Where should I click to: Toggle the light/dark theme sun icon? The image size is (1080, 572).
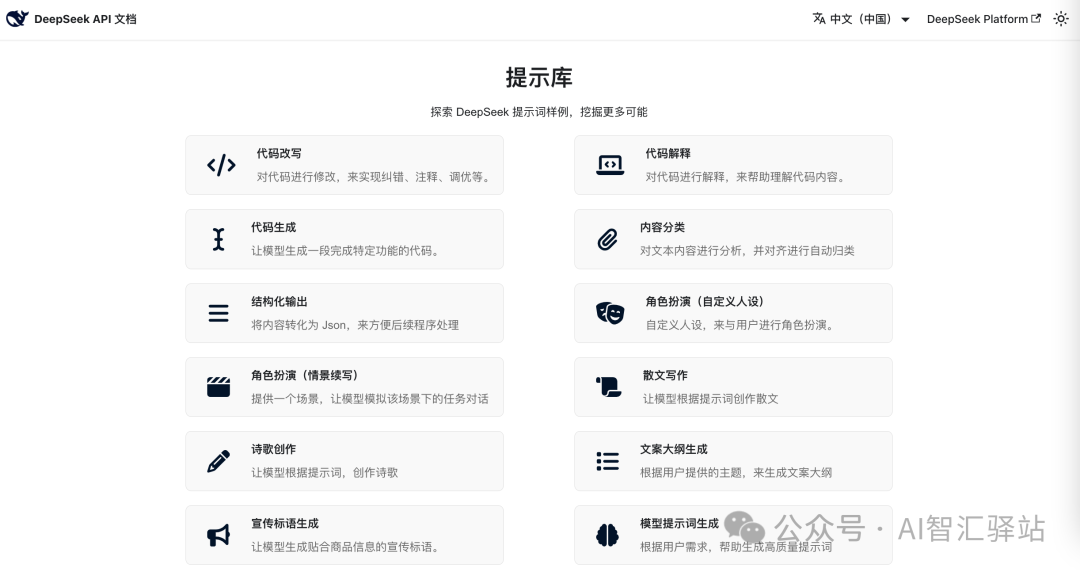point(1061,19)
